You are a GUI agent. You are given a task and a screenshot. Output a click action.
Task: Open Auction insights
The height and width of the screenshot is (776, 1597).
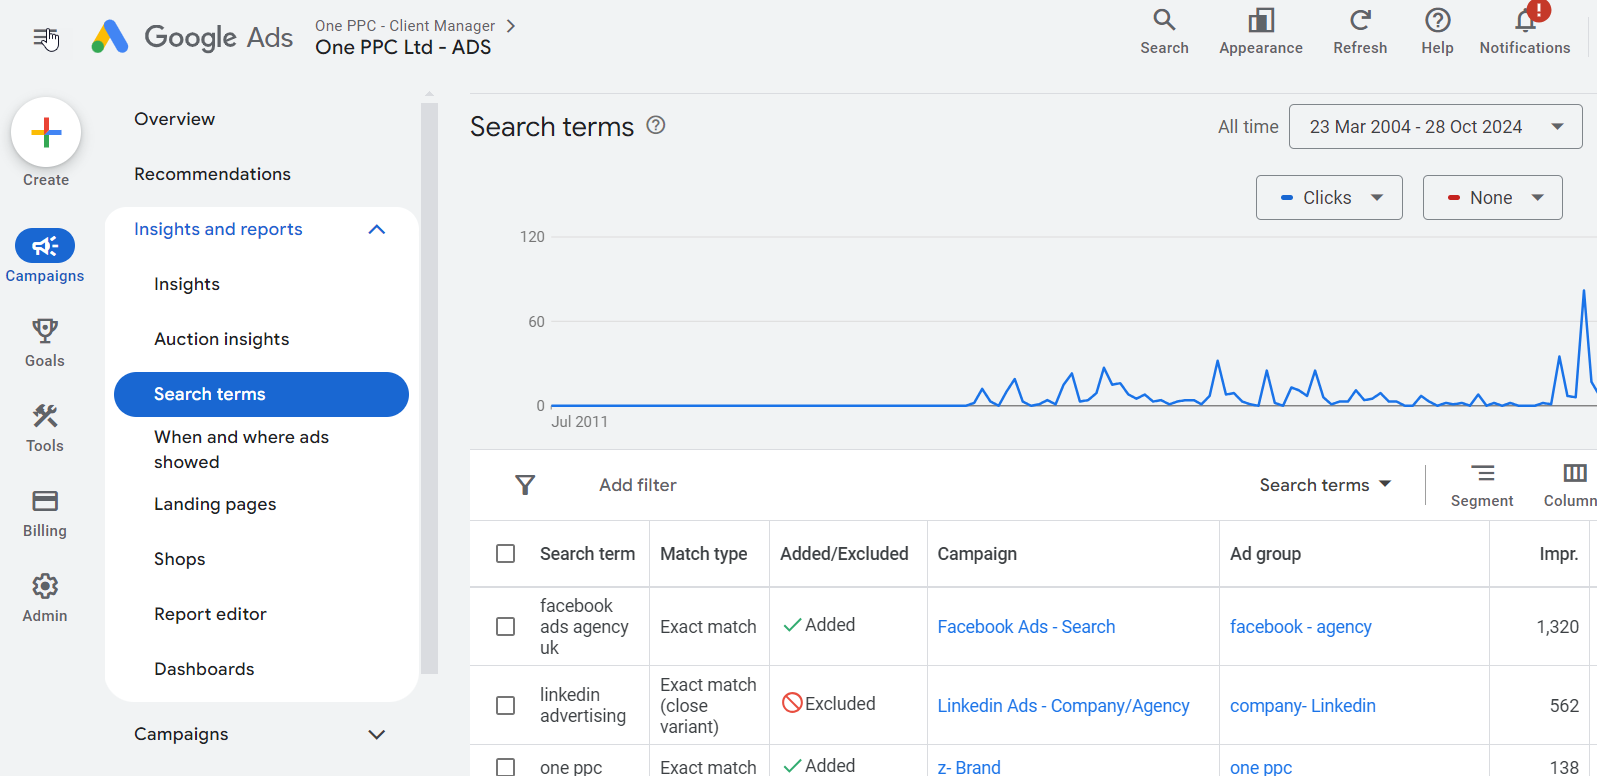coord(222,340)
